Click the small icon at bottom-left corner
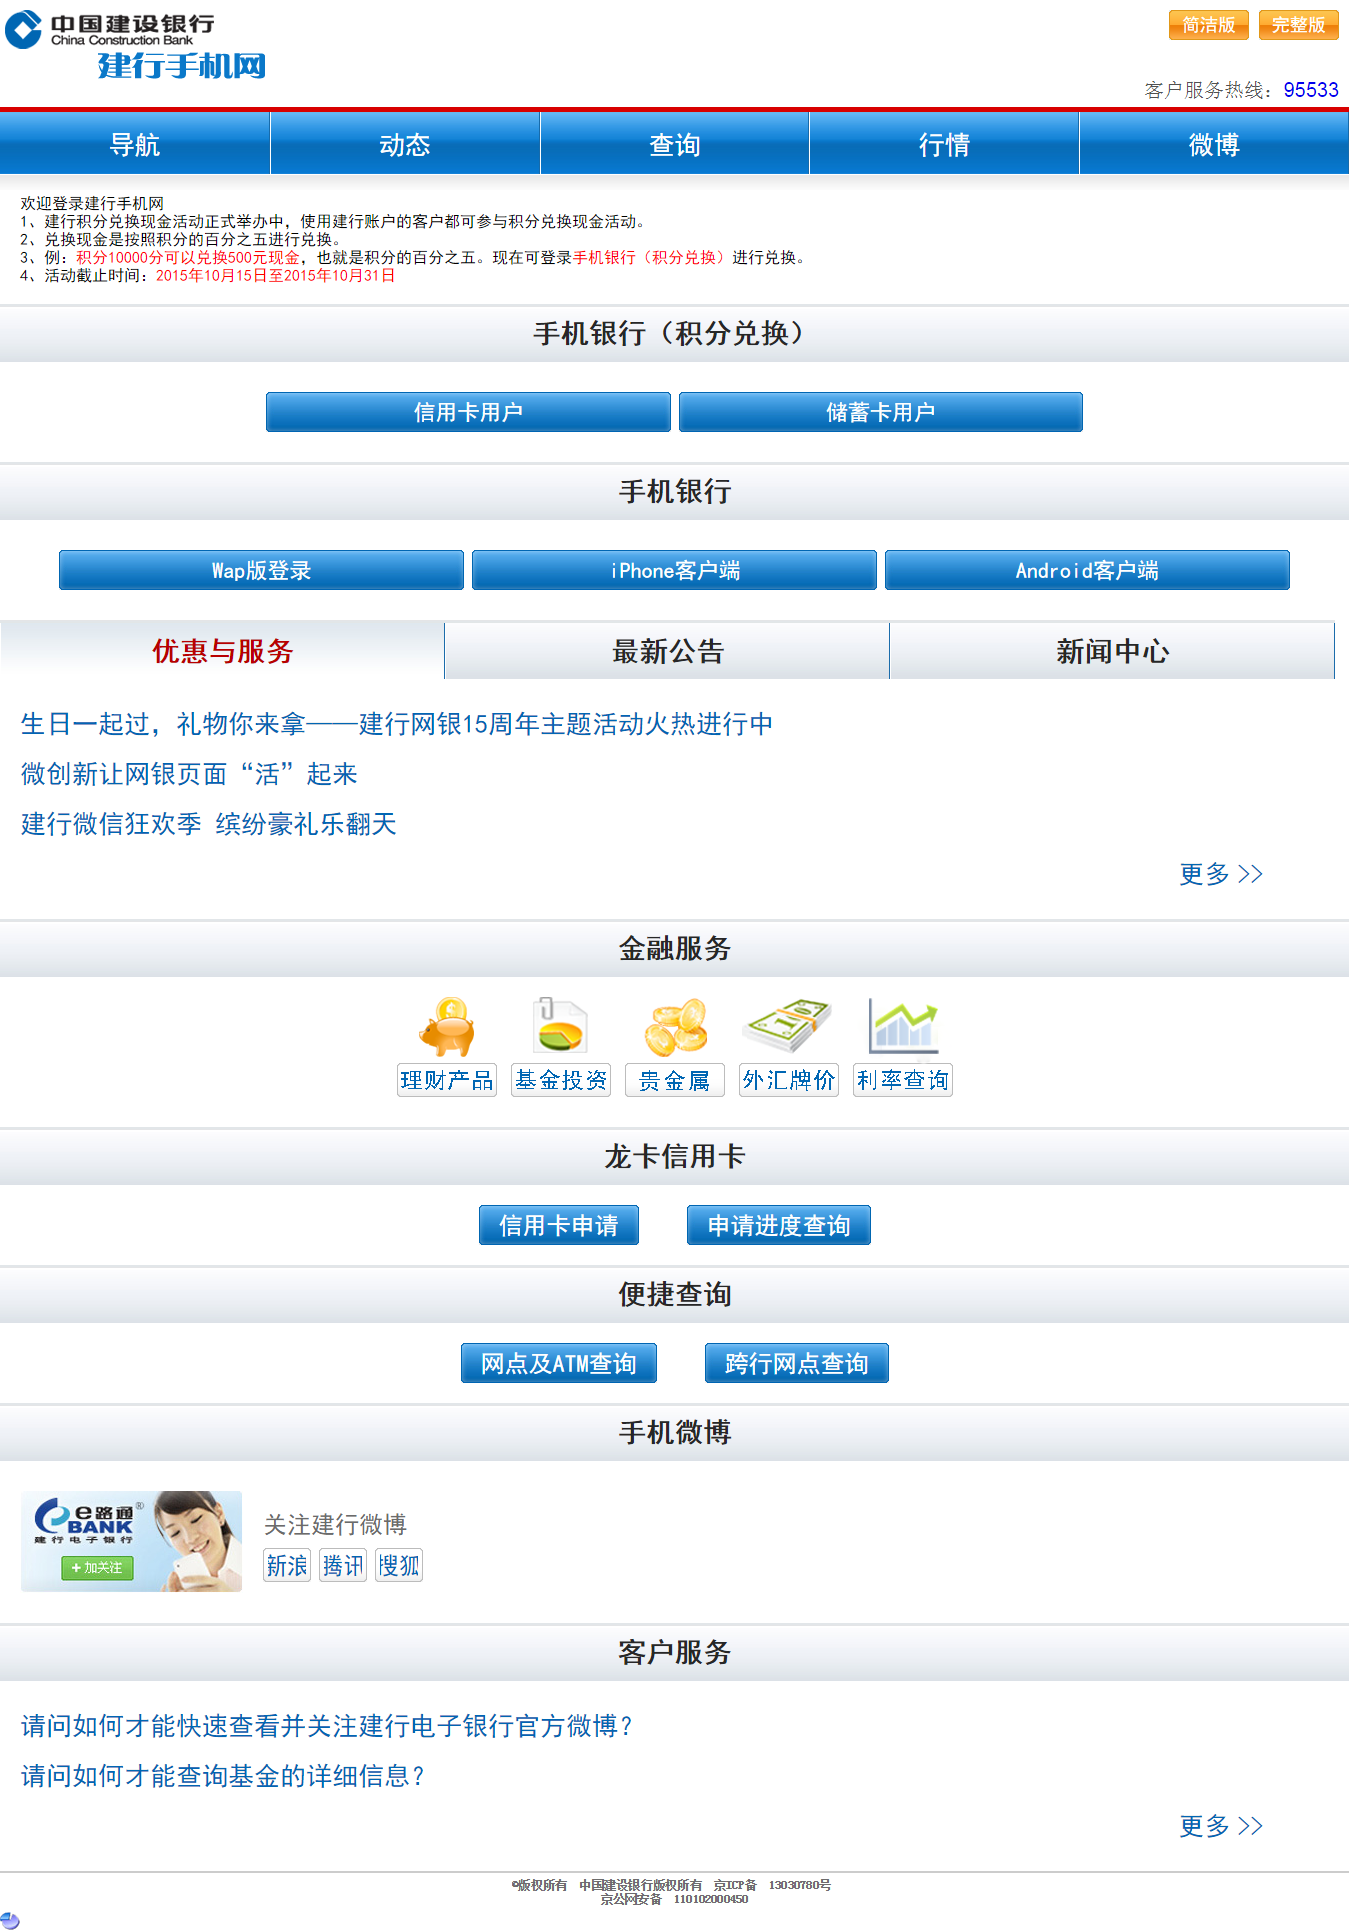Viewport: 1349px width, 1931px height. click(x=10, y=1920)
